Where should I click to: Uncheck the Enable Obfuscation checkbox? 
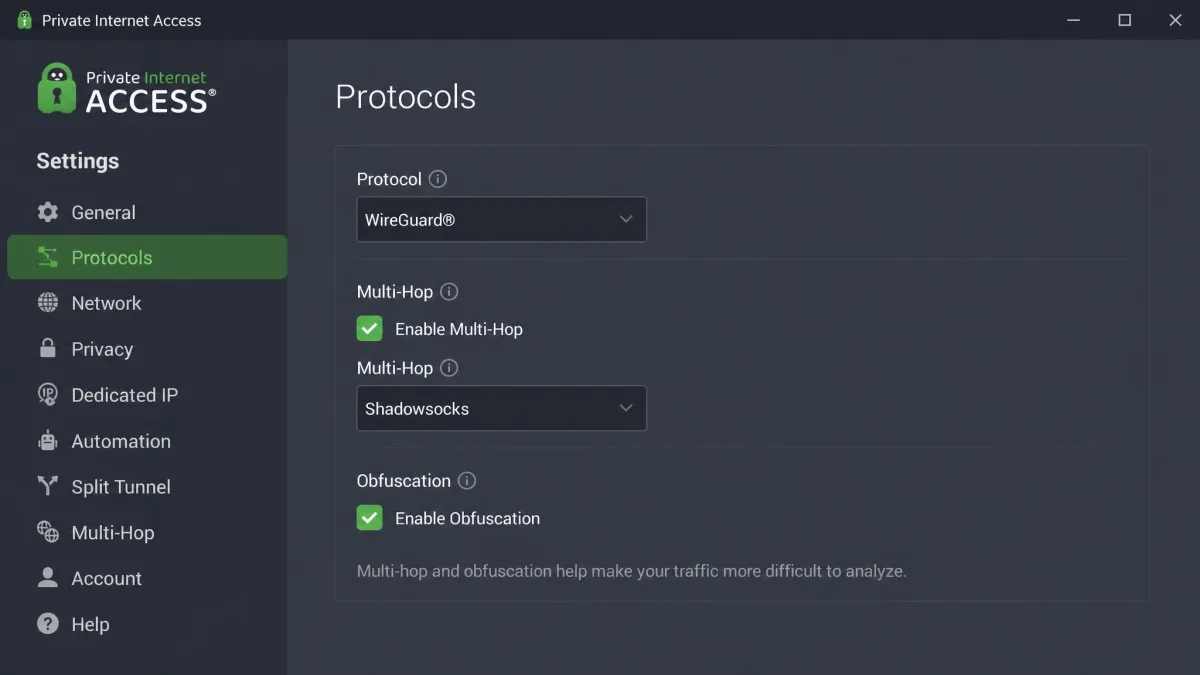pyautogui.click(x=370, y=517)
